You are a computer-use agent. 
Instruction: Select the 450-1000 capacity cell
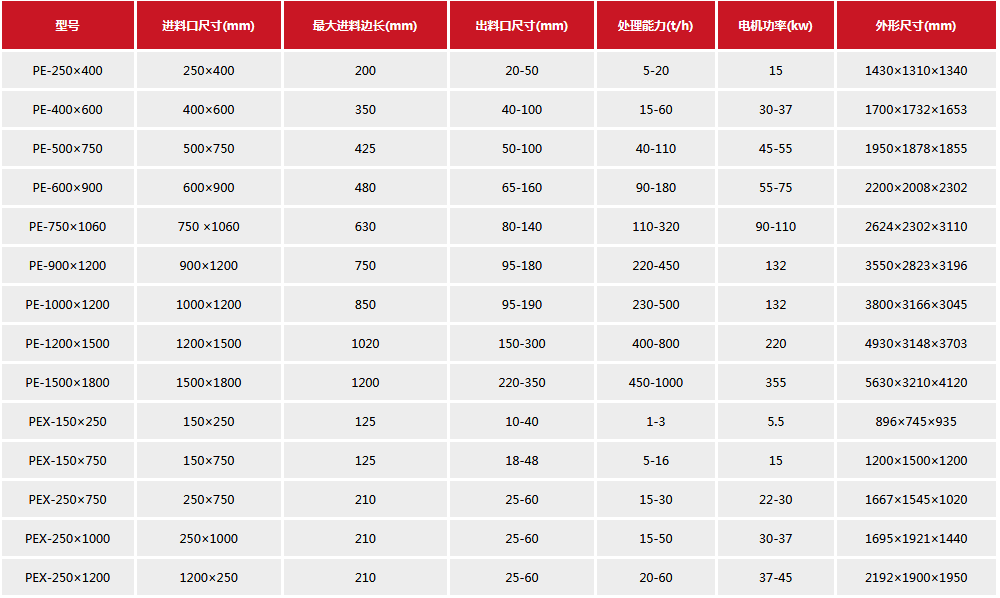point(655,383)
